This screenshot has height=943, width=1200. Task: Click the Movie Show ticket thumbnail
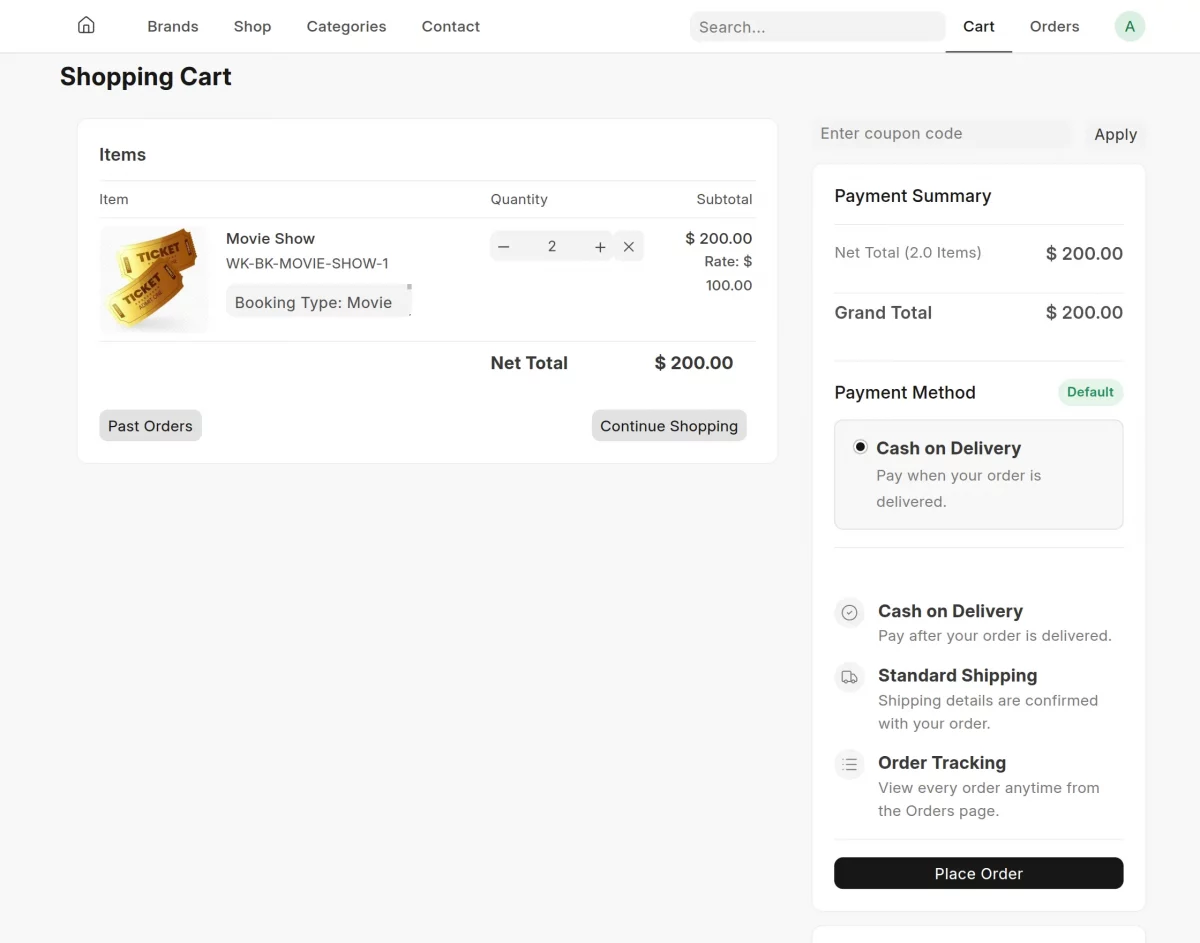click(154, 279)
